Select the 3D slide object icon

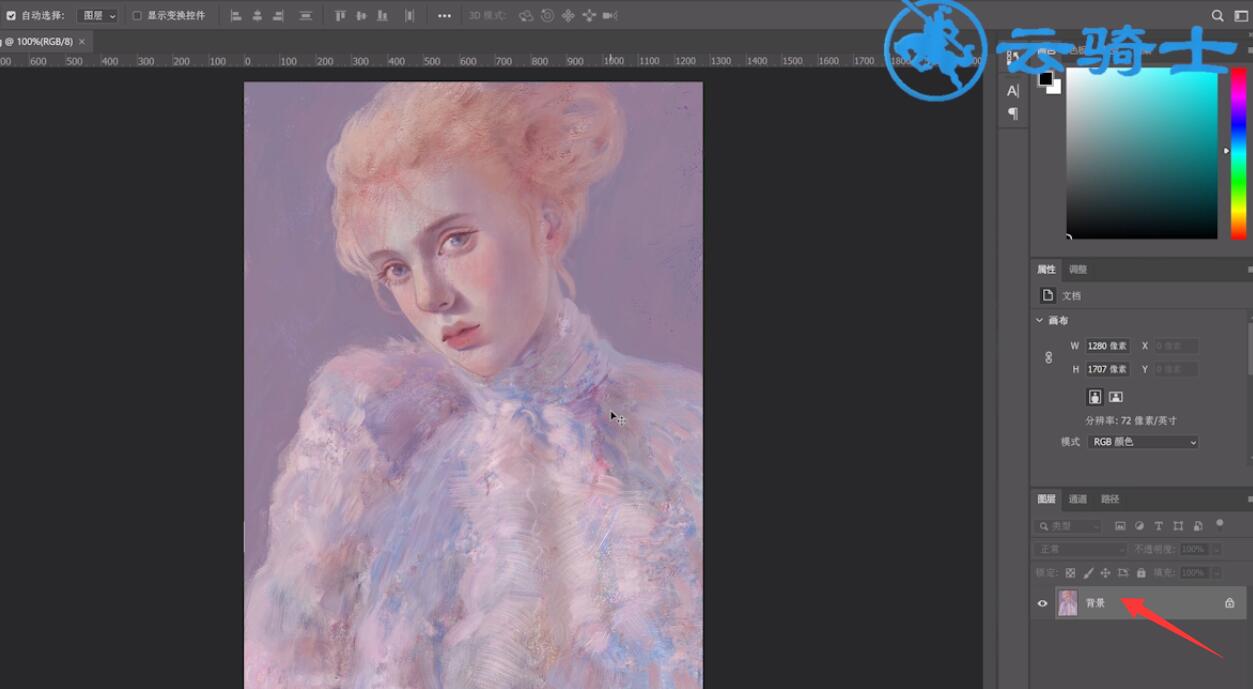pos(589,16)
